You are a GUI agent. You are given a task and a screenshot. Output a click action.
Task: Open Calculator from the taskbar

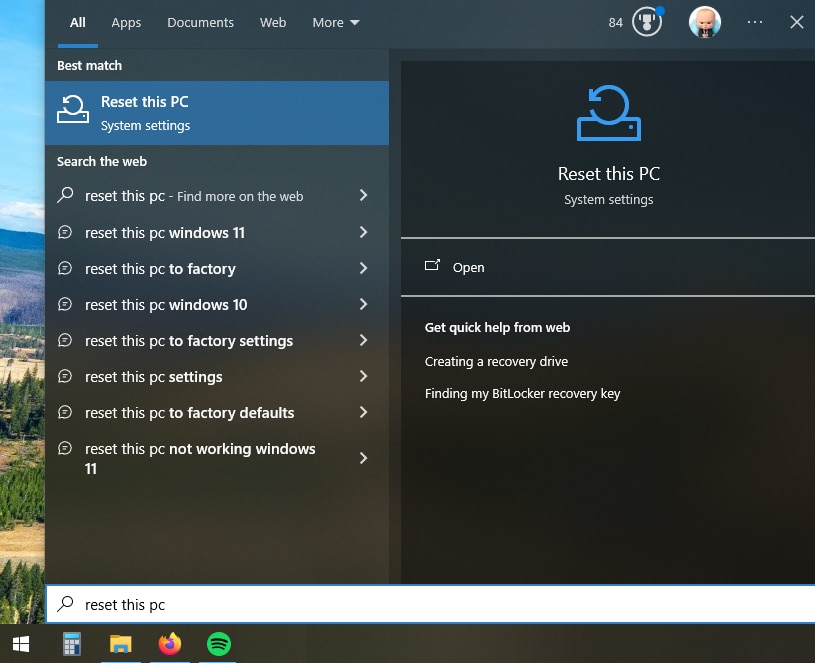(x=71, y=645)
